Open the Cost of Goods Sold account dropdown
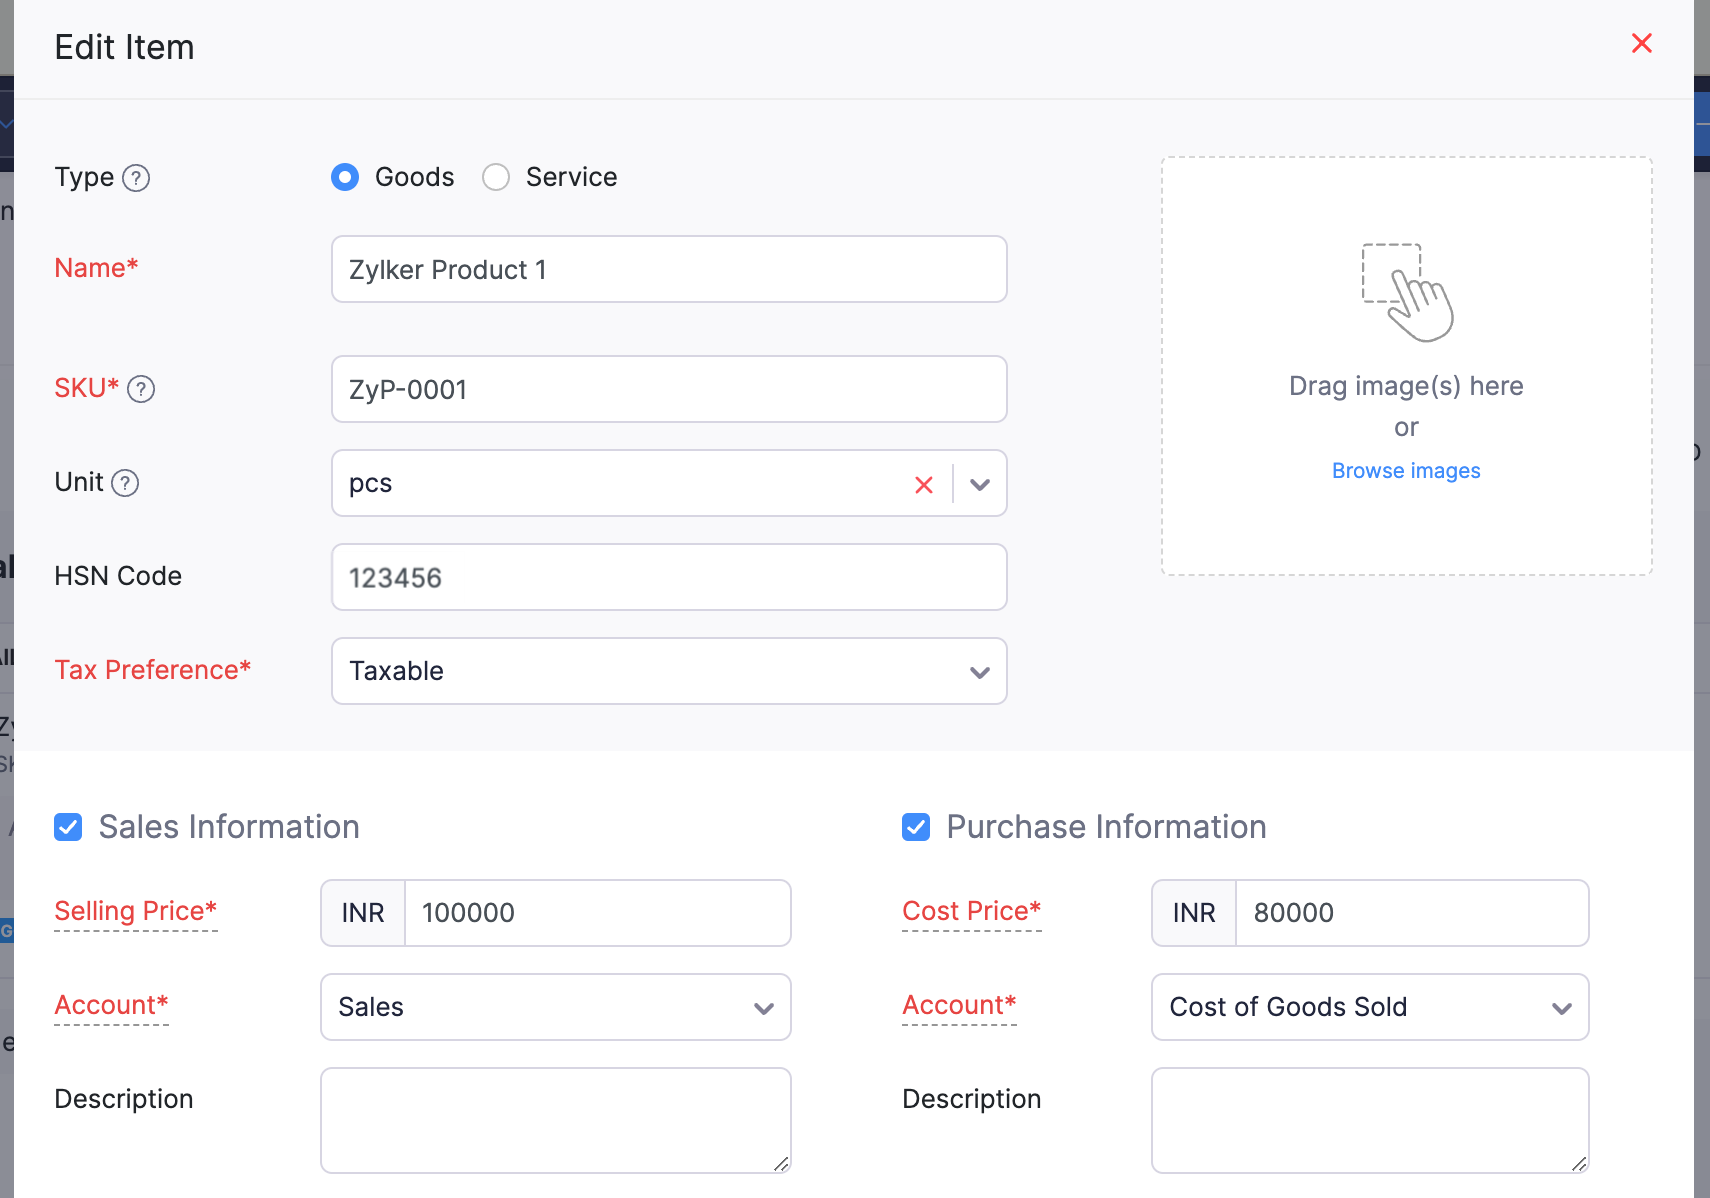 click(x=1561, y=1008)
